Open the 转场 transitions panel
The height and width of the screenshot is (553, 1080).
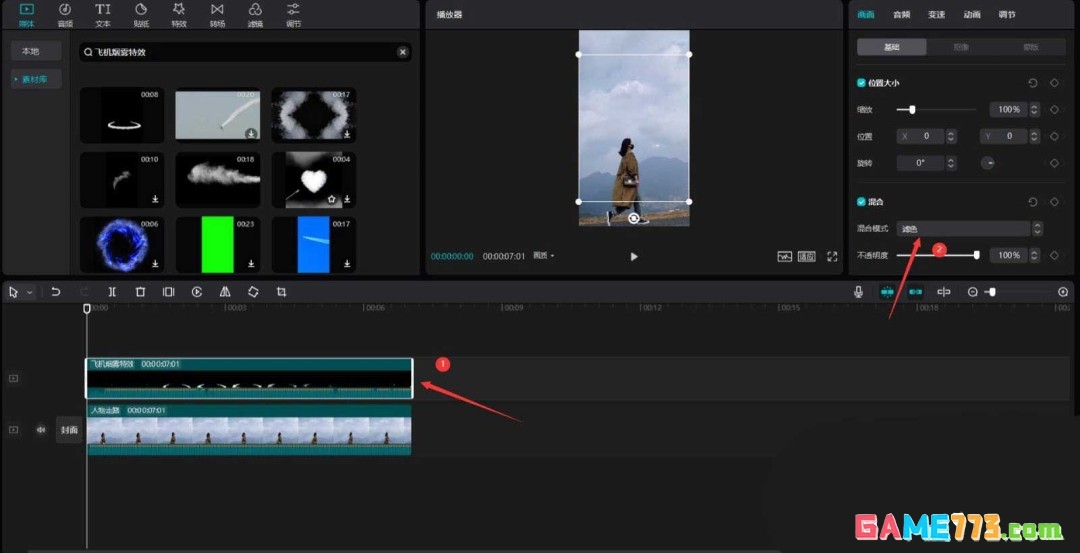217,14
